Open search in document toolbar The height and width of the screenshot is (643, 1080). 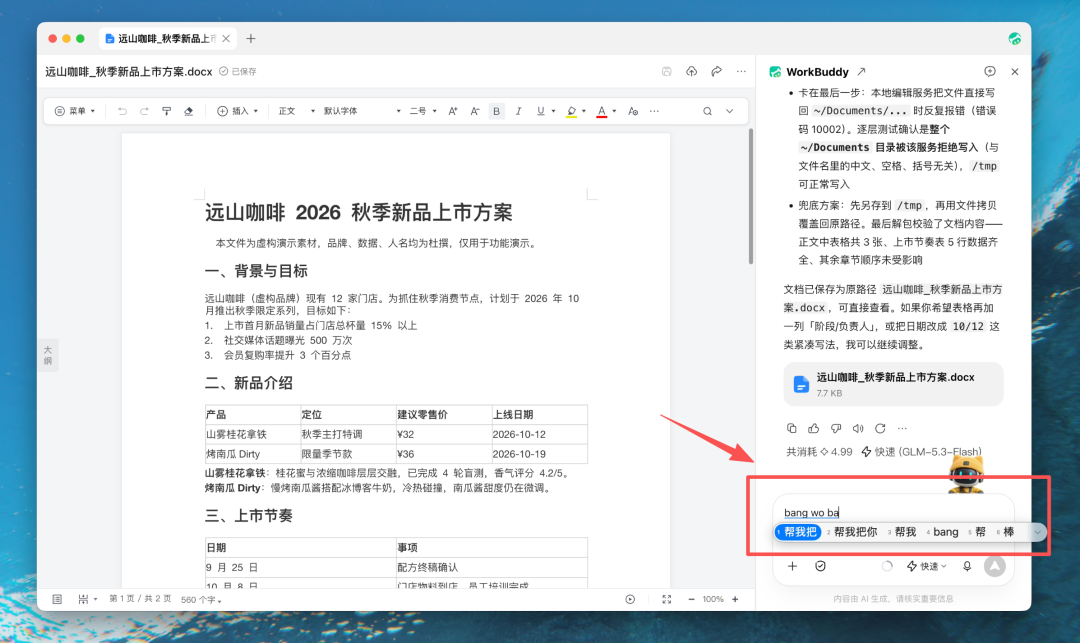[707, 111]
